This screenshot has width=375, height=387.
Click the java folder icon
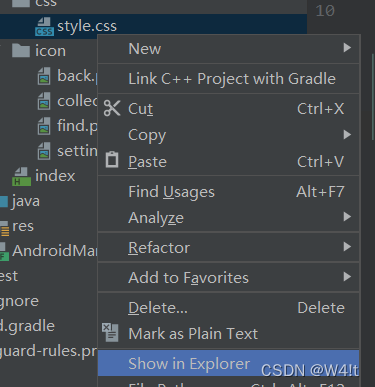pos(4,201)
